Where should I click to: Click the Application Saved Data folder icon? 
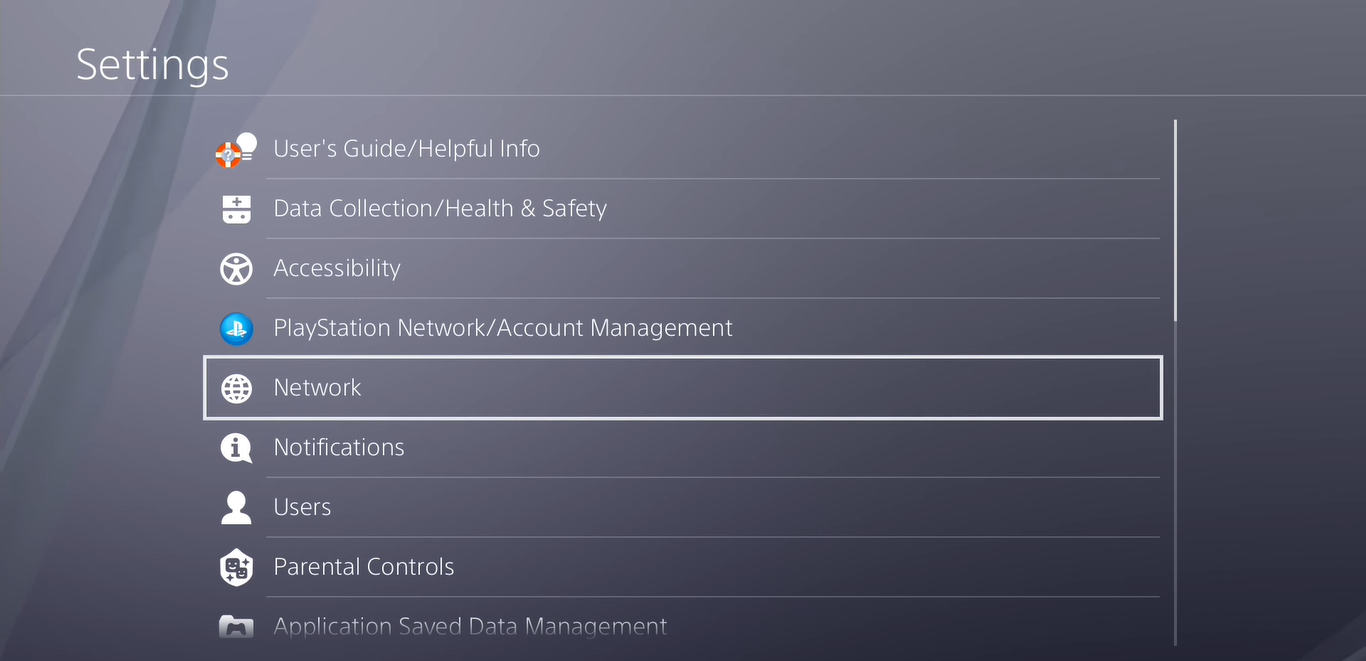click(236, 627)
